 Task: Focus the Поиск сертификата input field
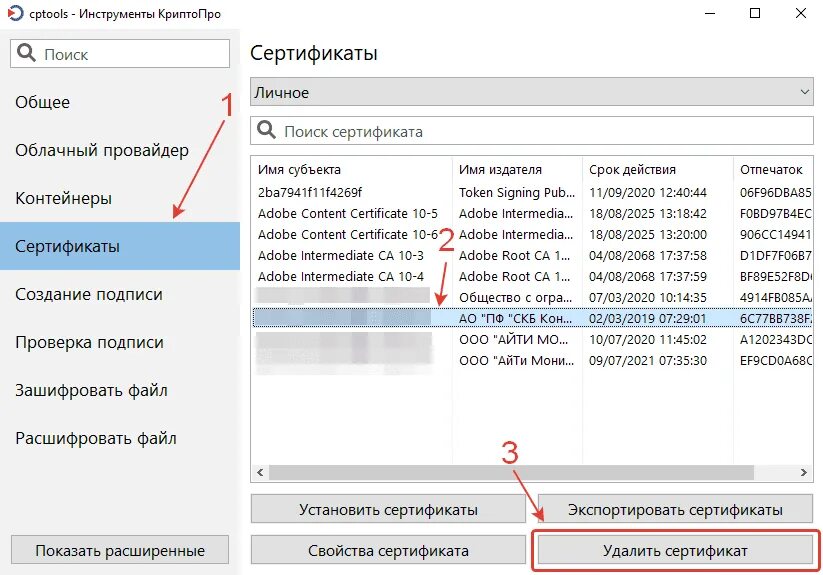[x=532, y=131]
